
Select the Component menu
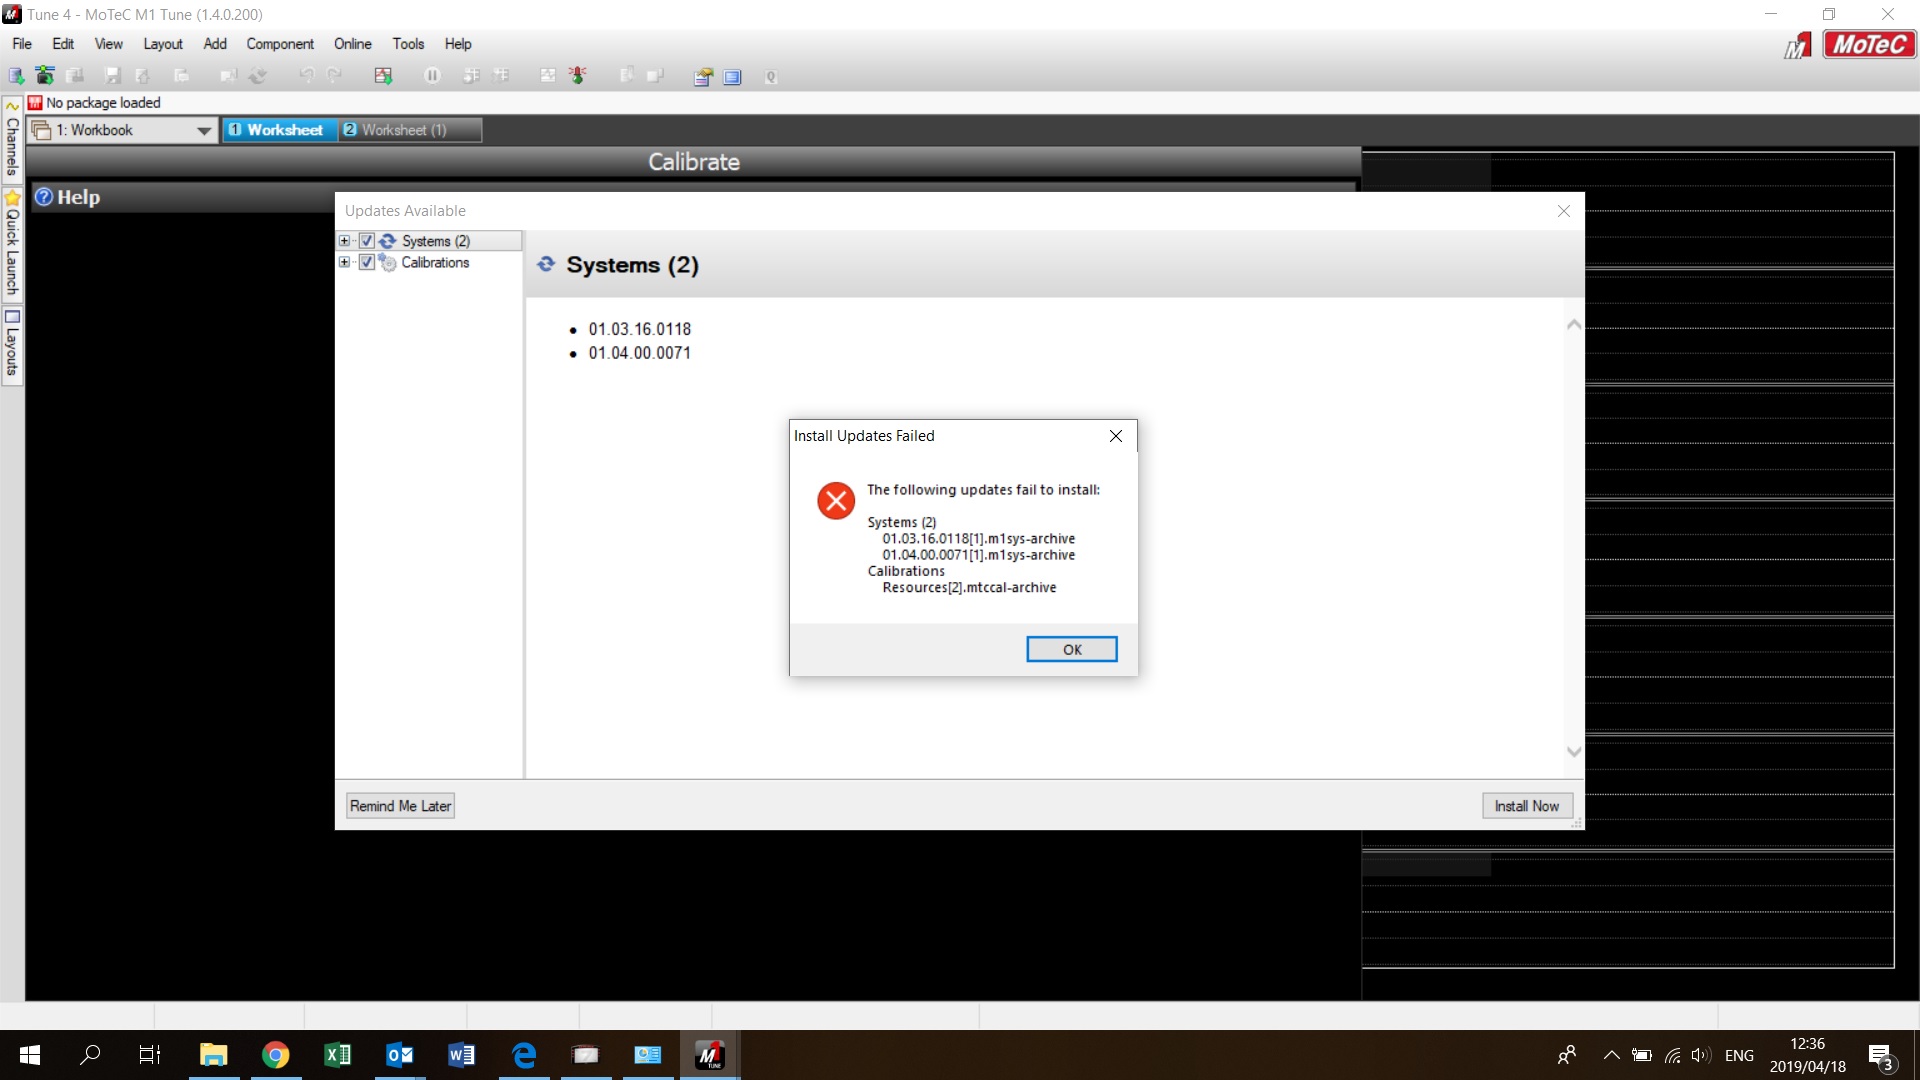(x=280, y=44)
